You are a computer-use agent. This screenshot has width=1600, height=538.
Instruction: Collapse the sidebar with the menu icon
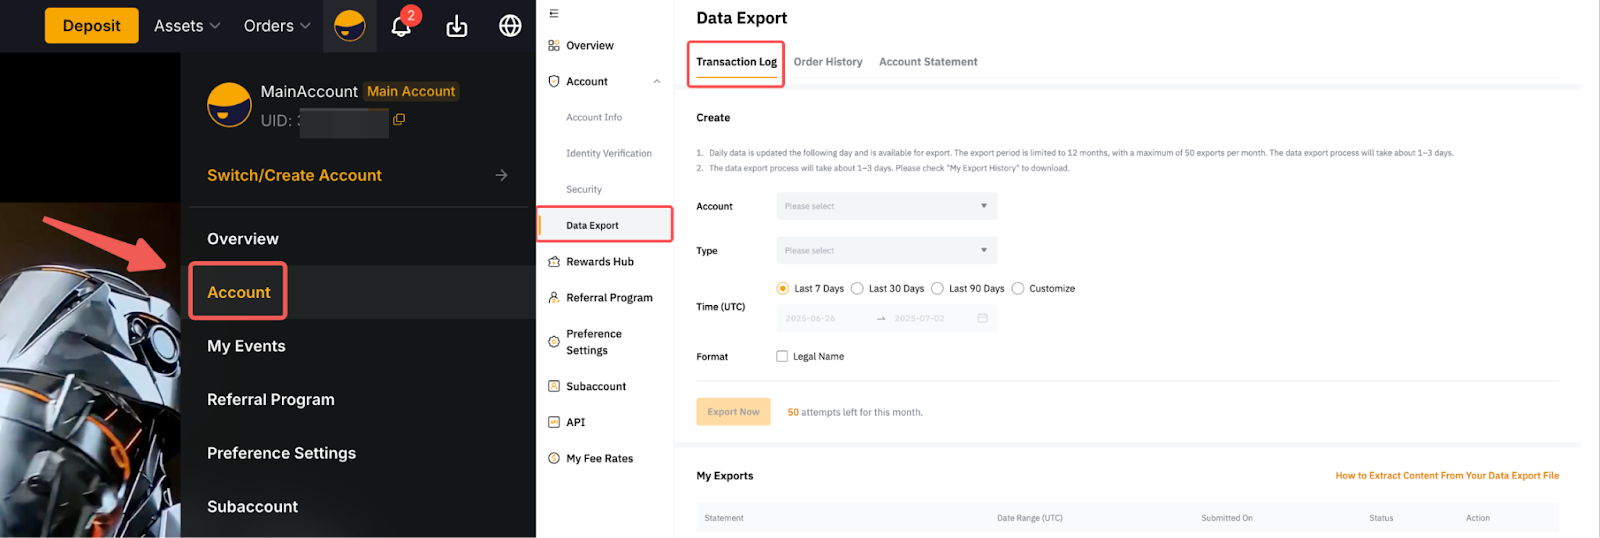pyautogui.click(x=554, y=14)
